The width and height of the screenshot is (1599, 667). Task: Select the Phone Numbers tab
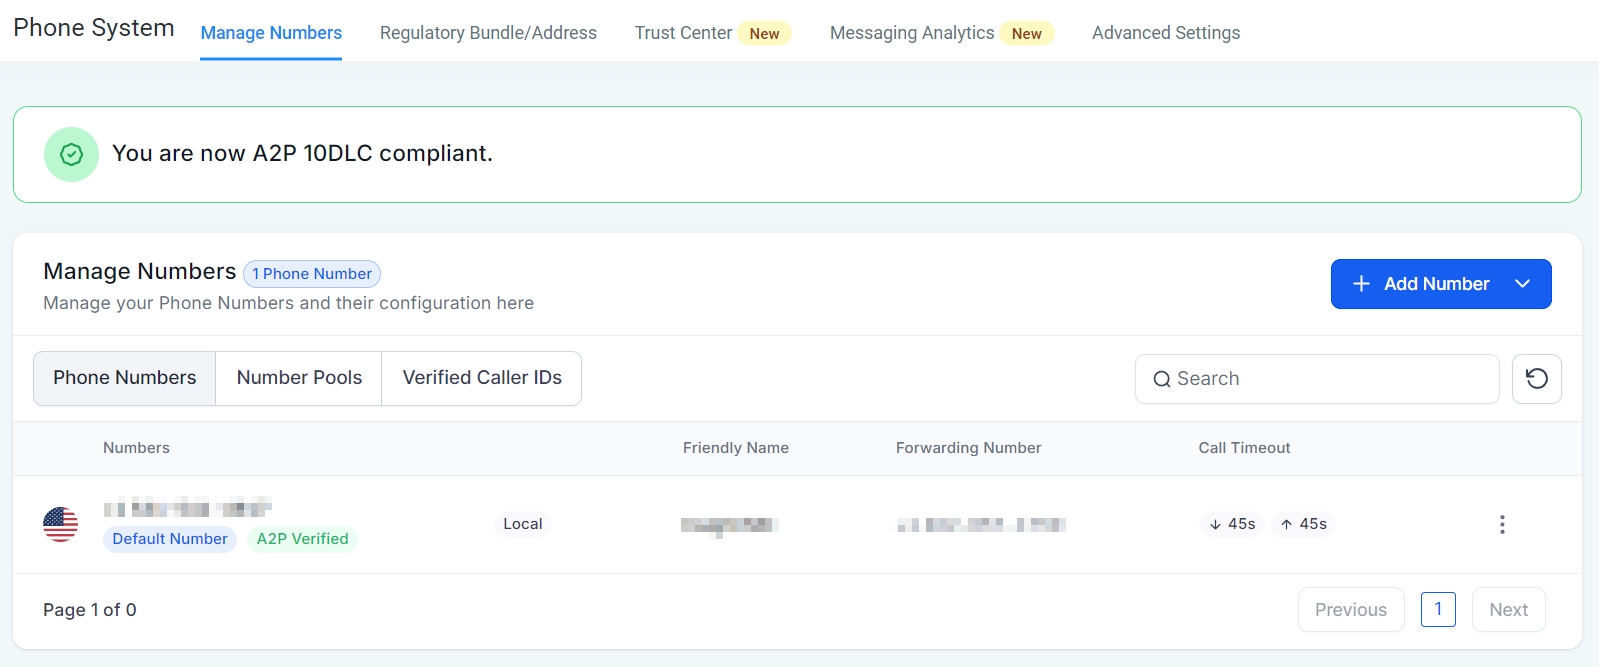125,378
